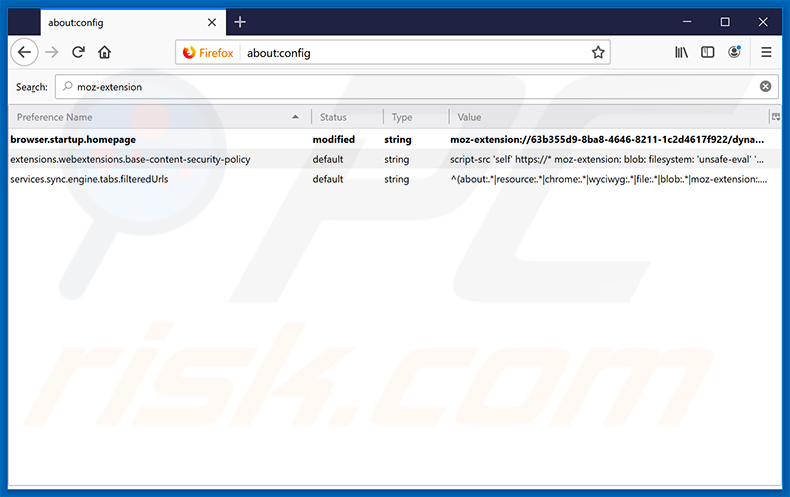The image size is (790, 497).
Task: Clear the search field with the X icon
Action: coord(765,86)
